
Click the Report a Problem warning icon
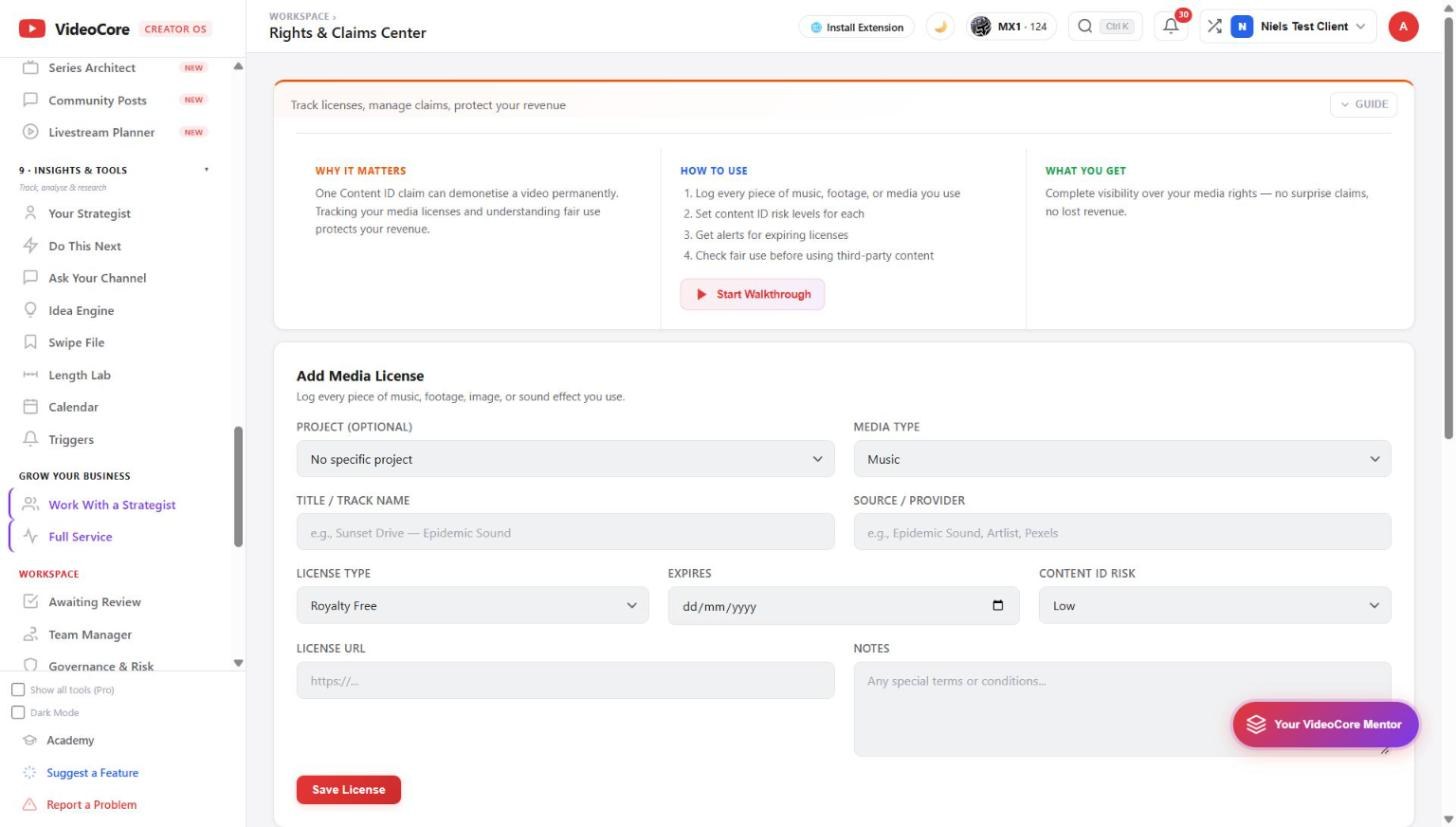pos(29,804)
